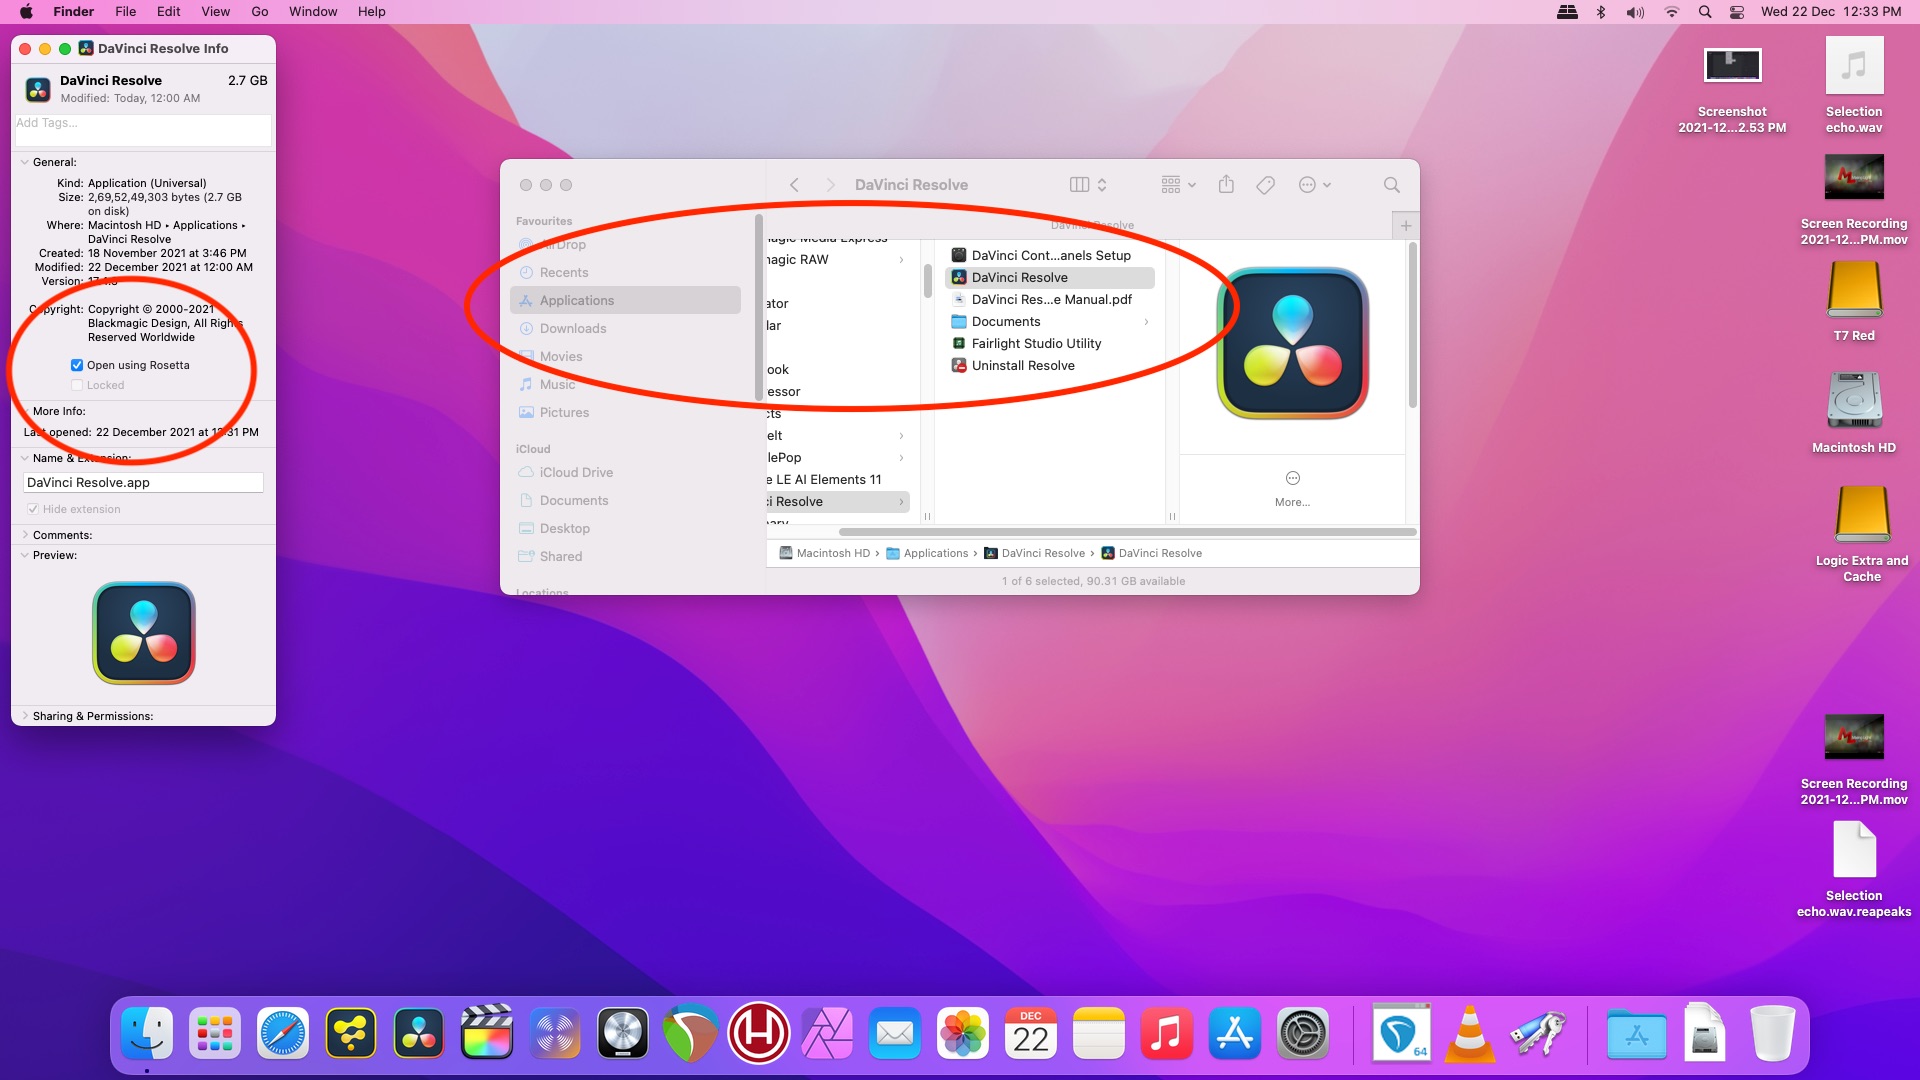Open Calendar showing Dec 22
This screenshot has width=1920, height=1080.
tap(1031, 1033)
